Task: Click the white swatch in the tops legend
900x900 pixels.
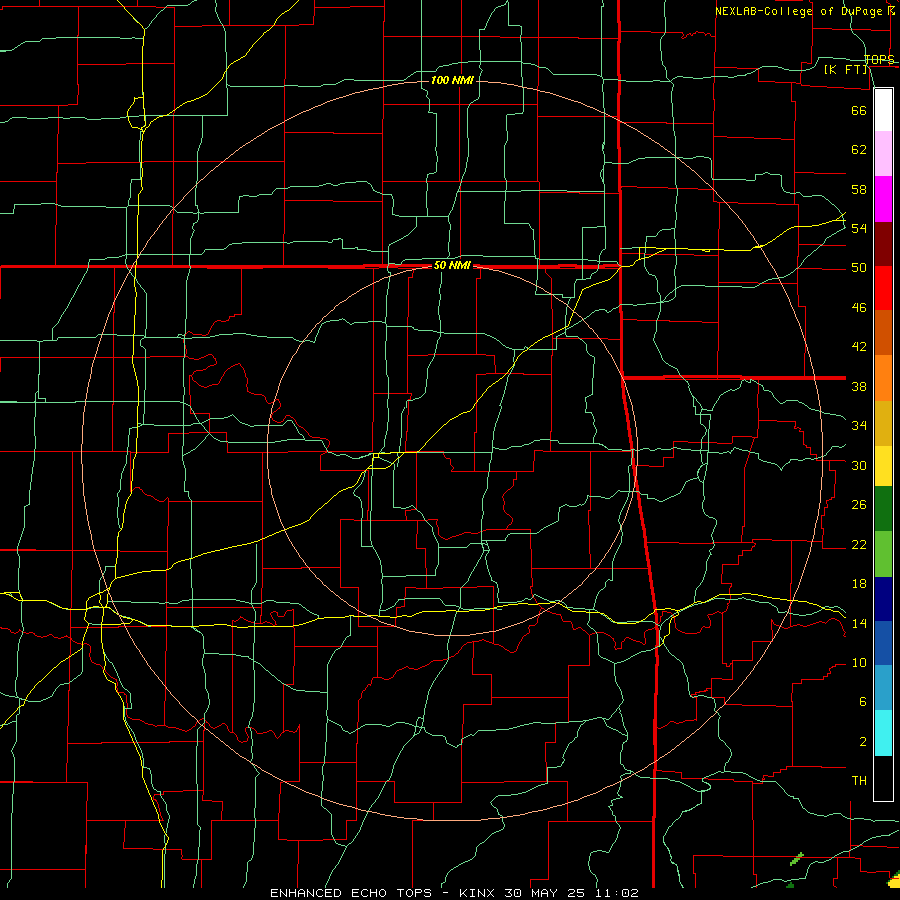Action: (883, 110)
